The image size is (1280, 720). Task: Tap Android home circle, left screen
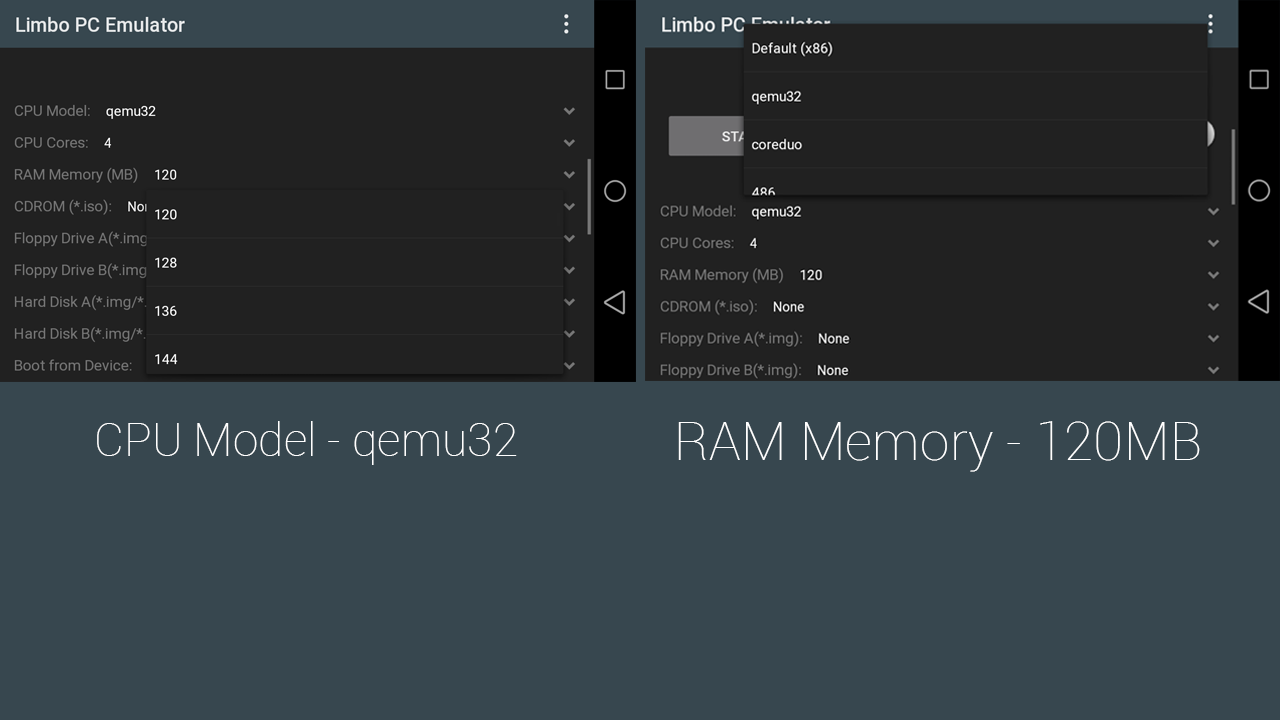615,191
